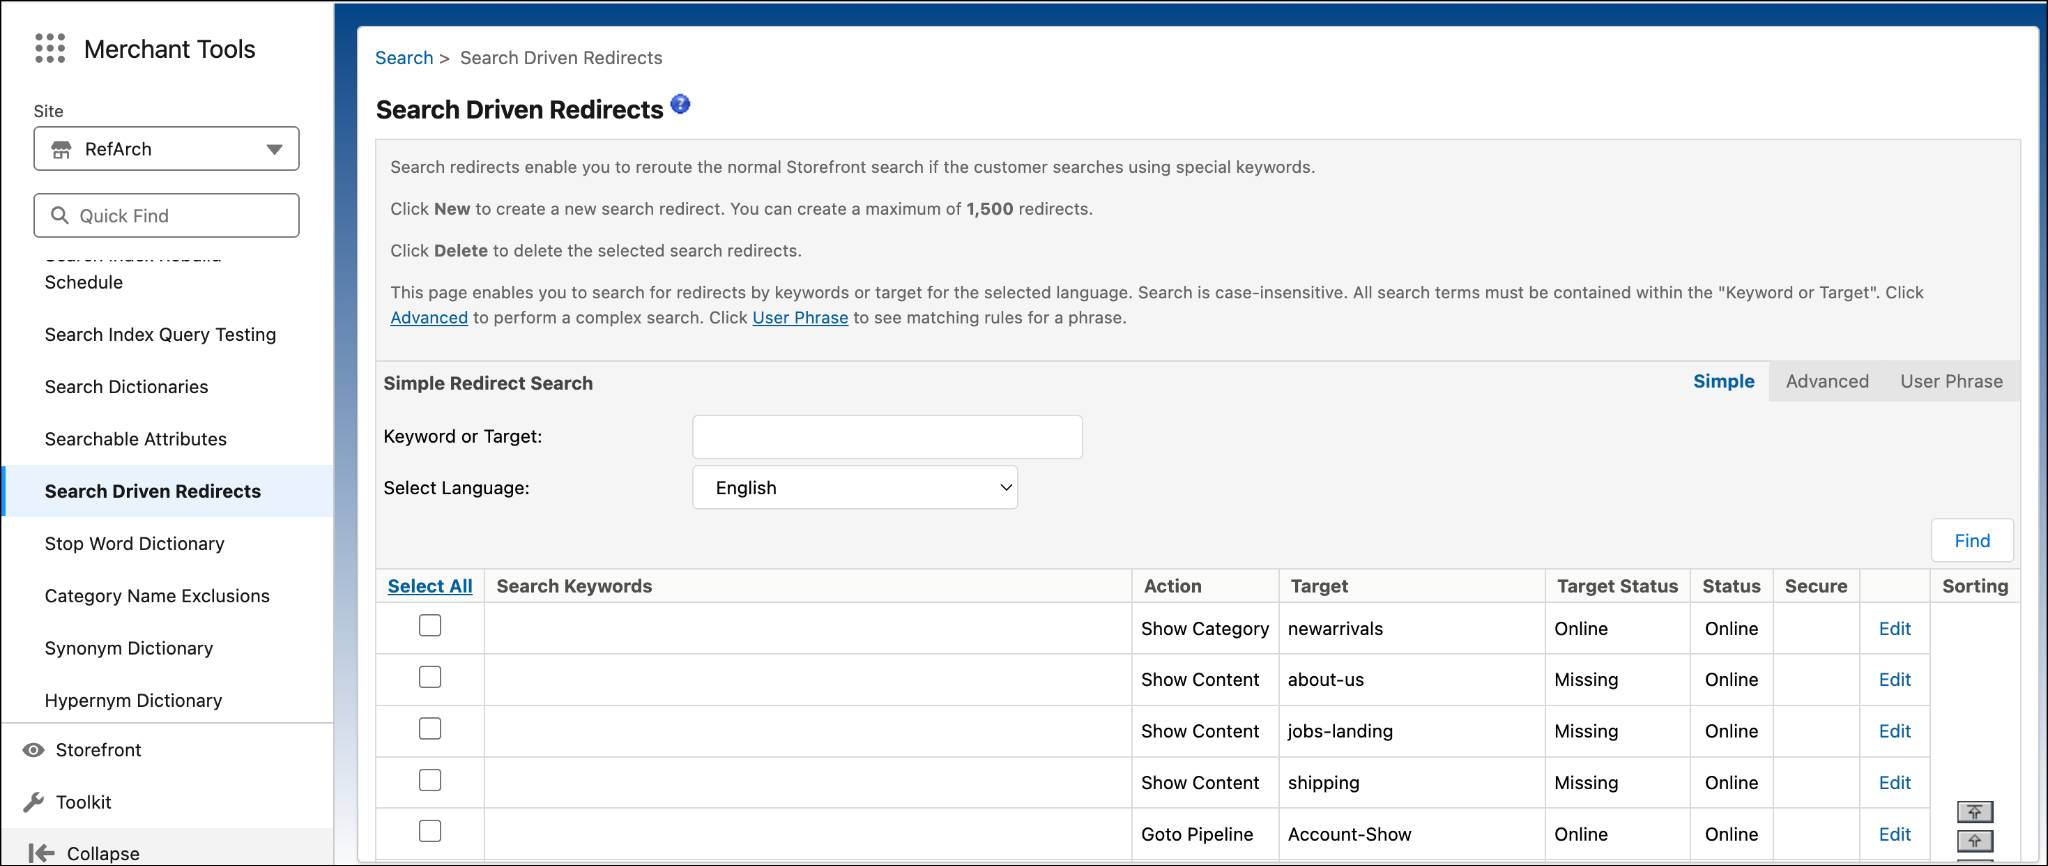Open Searchable Attributes menu item

[x=135, y=439]
